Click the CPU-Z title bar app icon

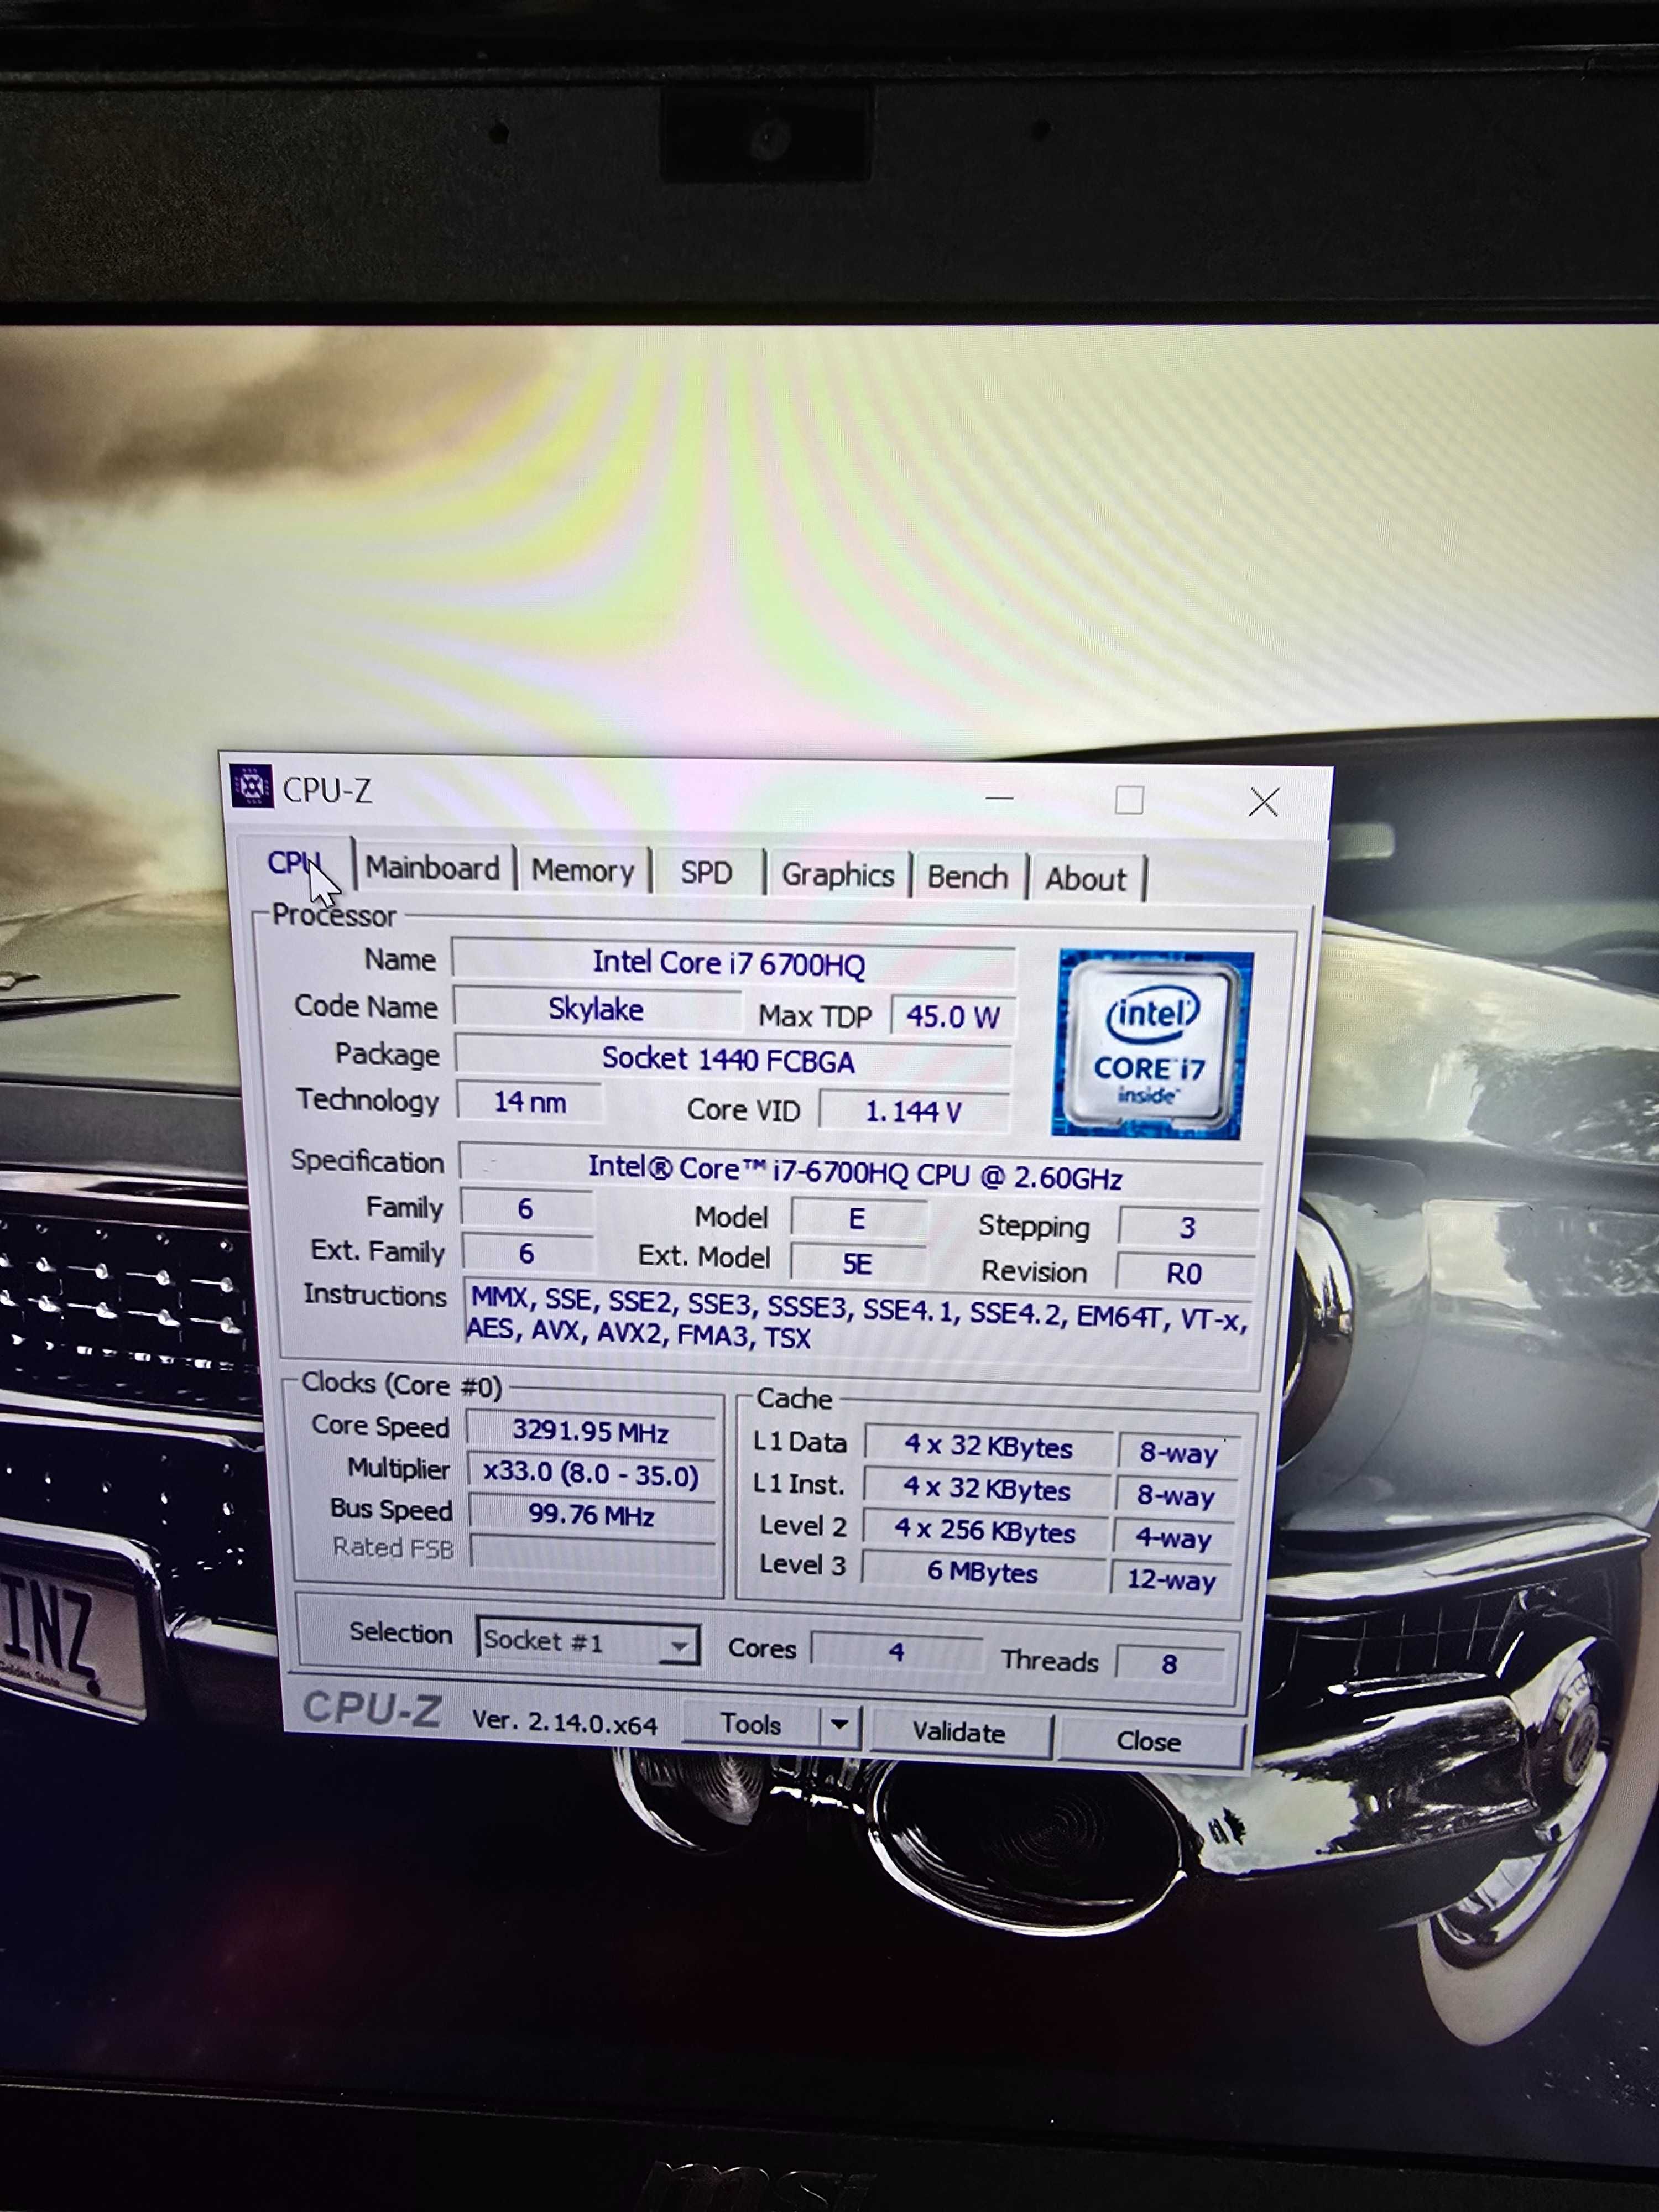click(x=251, y=786)
